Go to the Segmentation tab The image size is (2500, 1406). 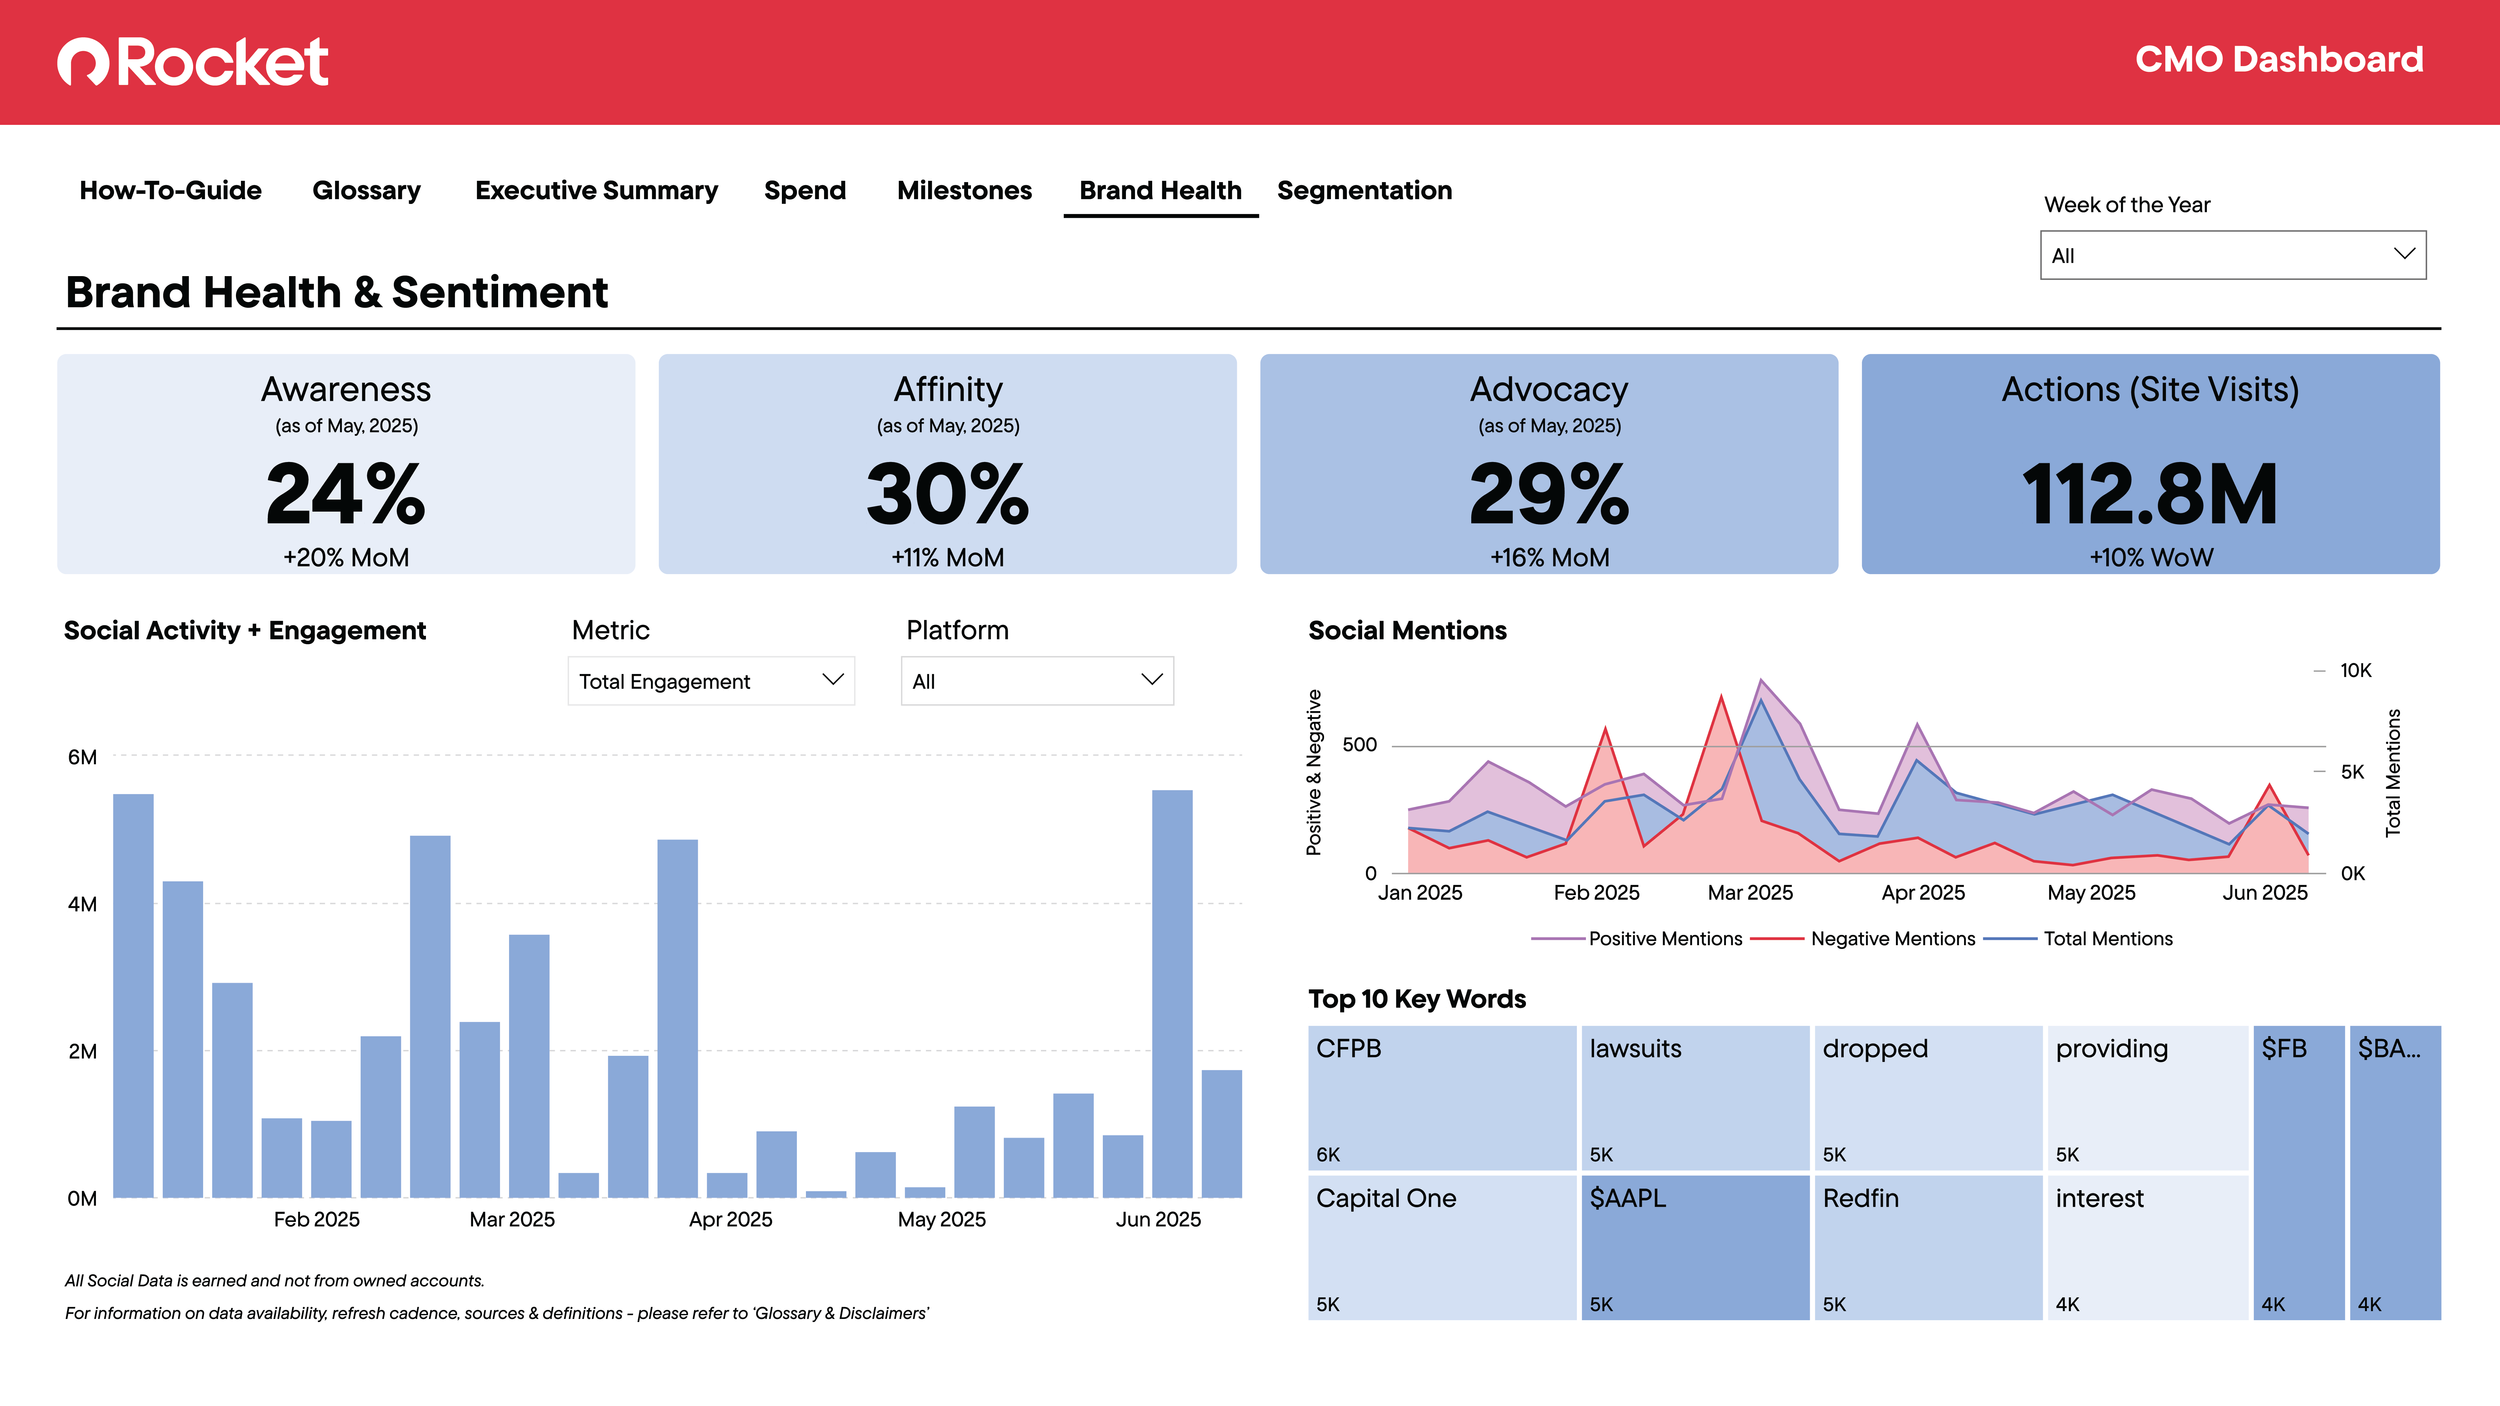pos(1364,190)
